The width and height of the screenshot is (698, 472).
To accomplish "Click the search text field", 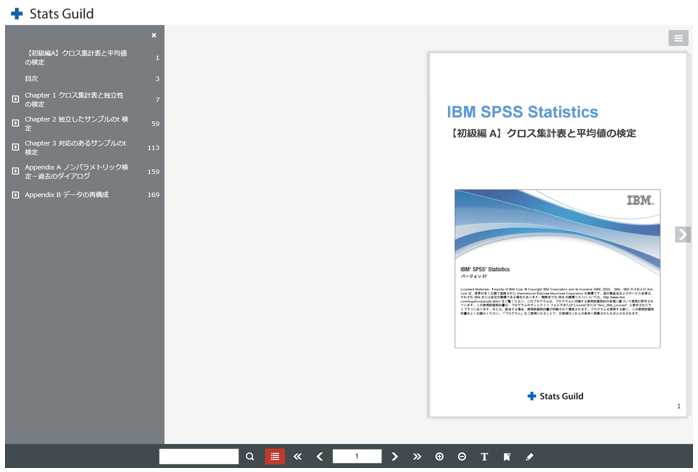I will tap(199, 456).
